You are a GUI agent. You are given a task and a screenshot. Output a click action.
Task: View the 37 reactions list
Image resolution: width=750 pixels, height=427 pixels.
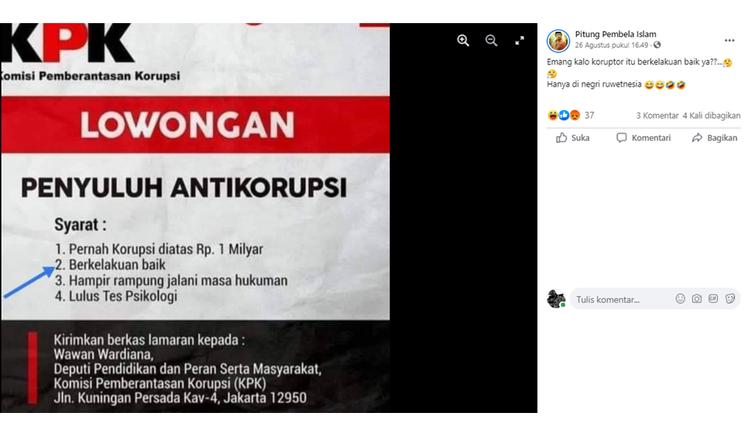point(571,116)
